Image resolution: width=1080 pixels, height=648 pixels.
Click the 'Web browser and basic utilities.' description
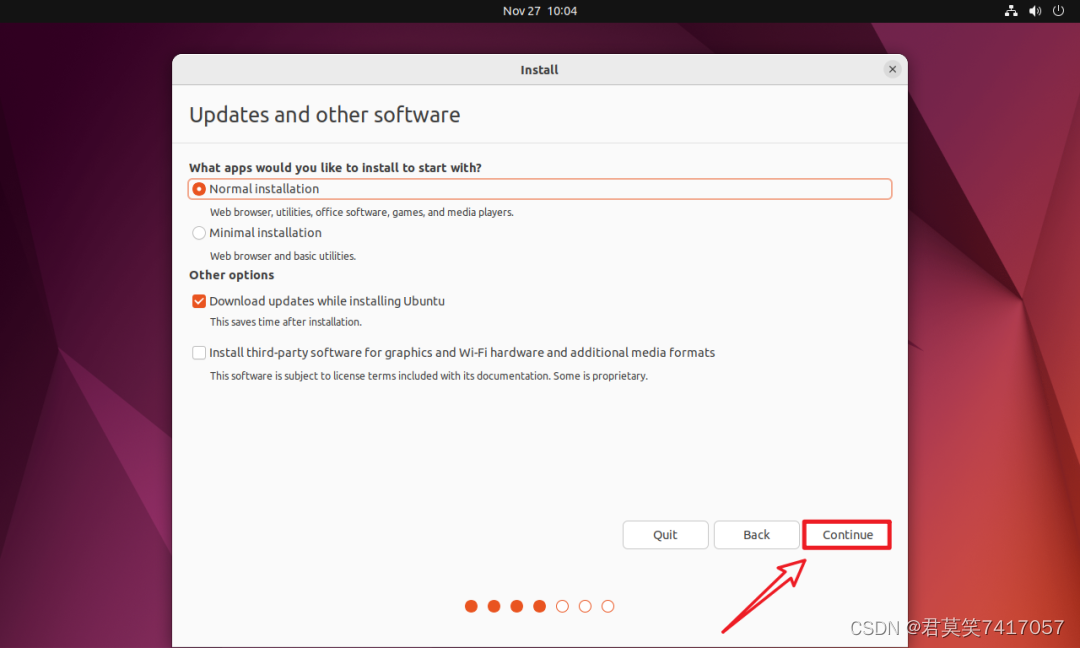pyautogui.click(x=282, y=256)
